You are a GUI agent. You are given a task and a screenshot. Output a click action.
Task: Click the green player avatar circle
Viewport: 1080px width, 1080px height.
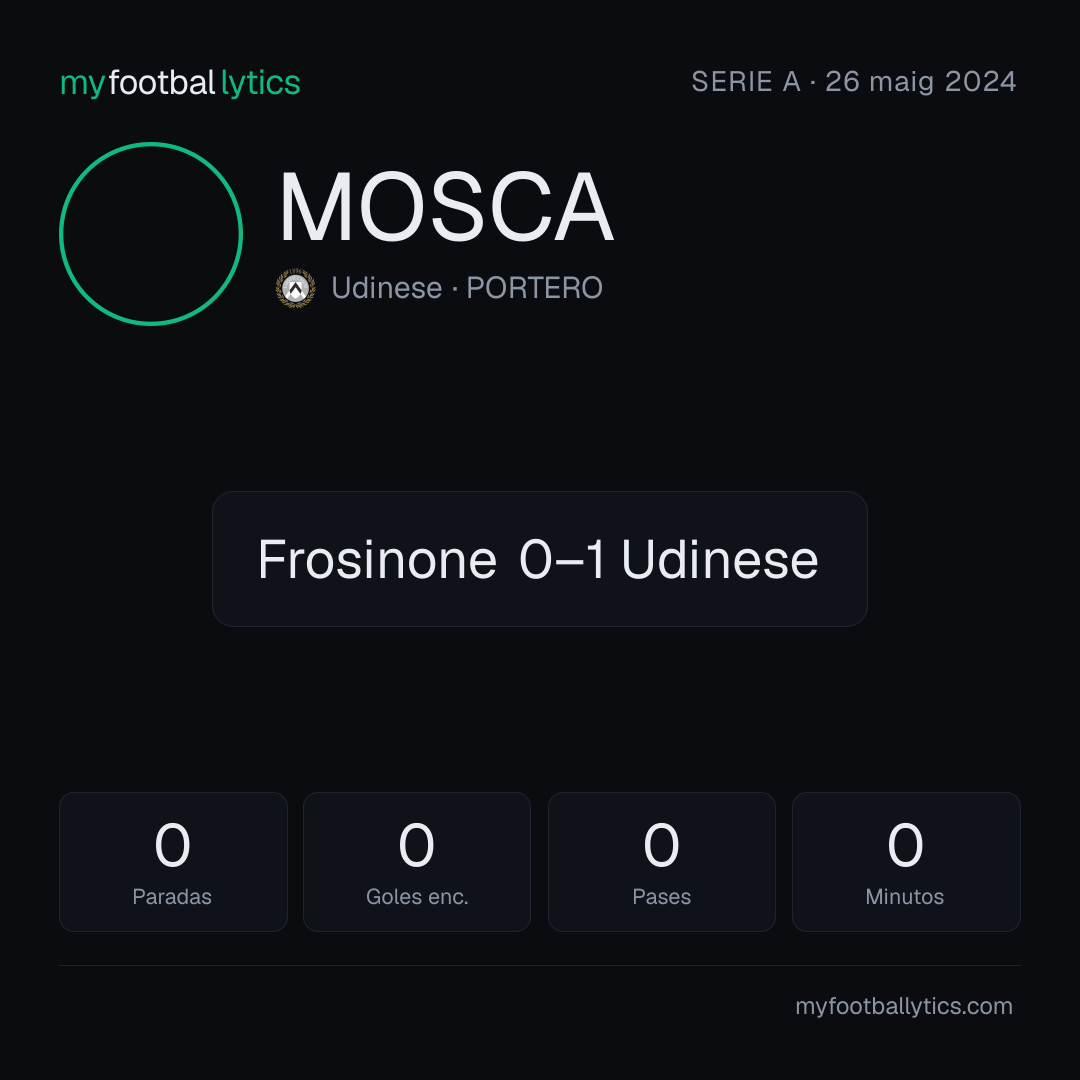click(151, 234)
